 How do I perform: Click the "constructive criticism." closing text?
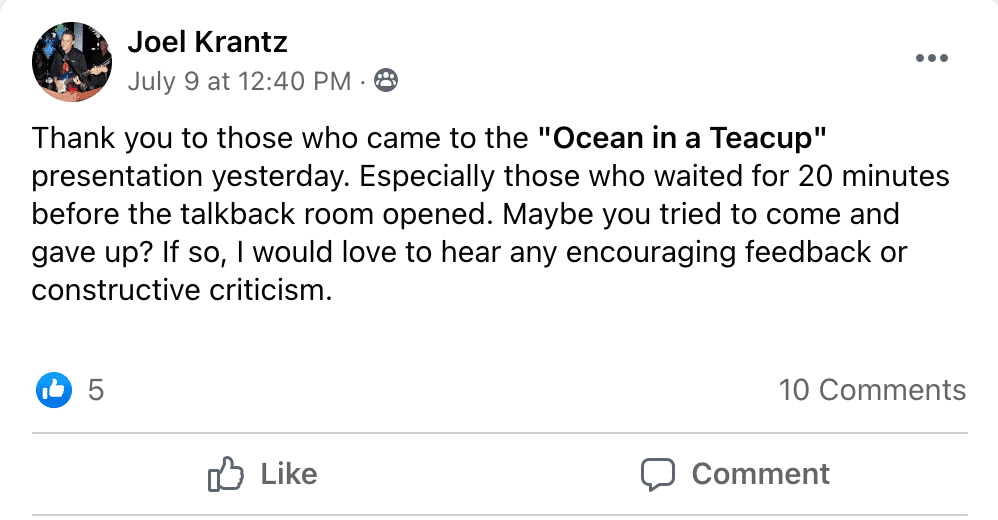[x=180, y=291]
